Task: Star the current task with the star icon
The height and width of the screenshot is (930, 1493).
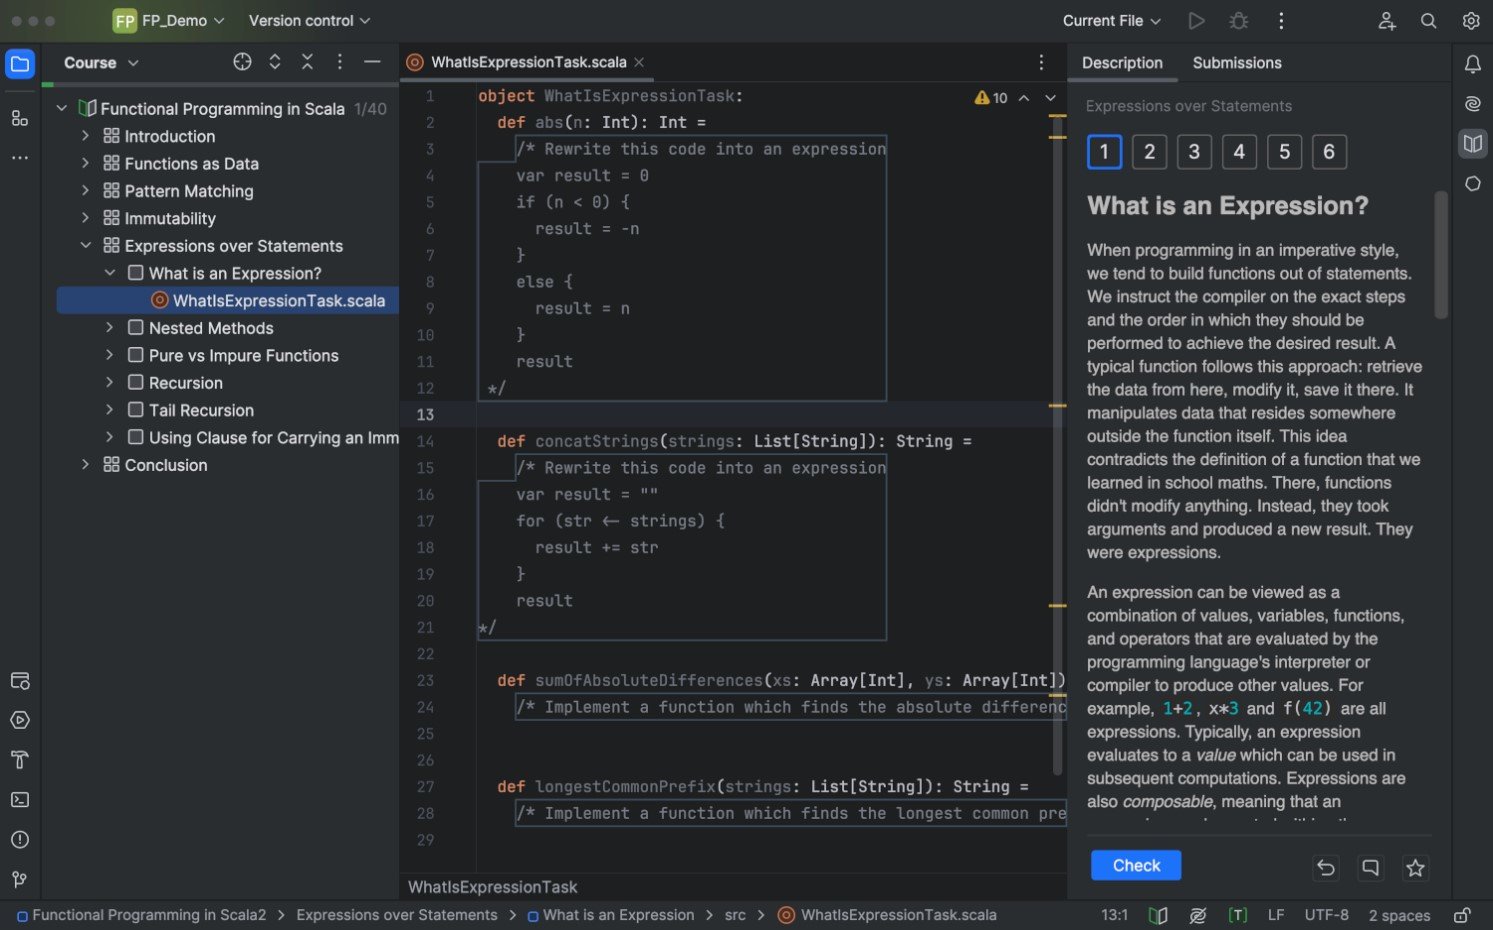Action: click(x=1415, y=868)
